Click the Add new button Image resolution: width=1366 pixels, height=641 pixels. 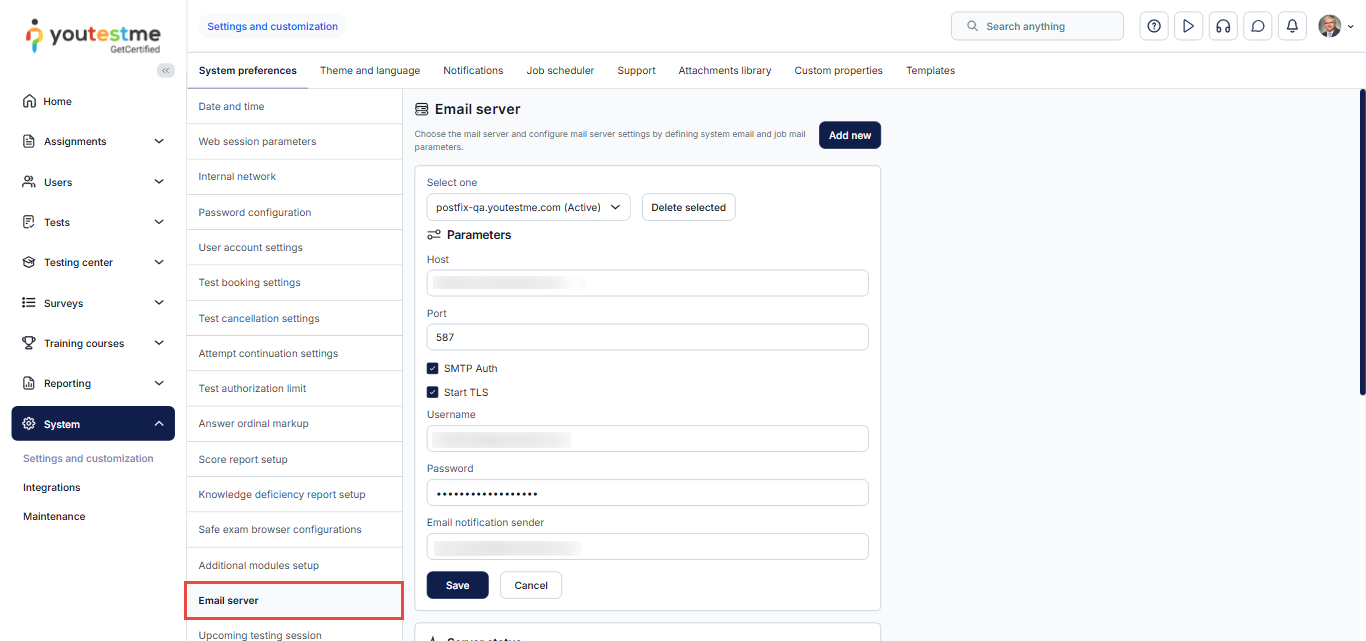click(849, 135)
